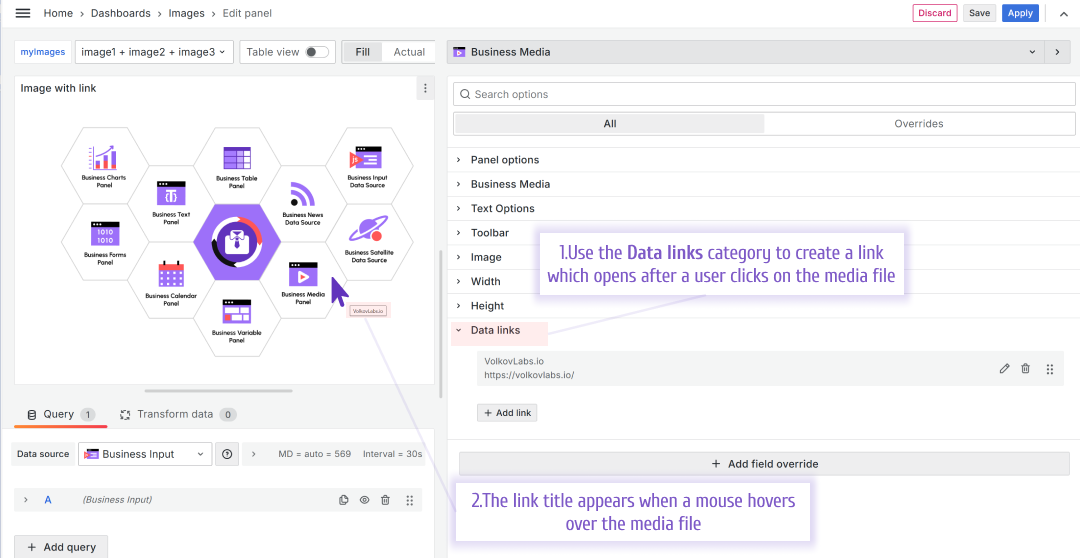Image resolution: width=1080 pixels, height=558 pixels.
Task: Select the Actual size option
Action: [x=409, y=52]
